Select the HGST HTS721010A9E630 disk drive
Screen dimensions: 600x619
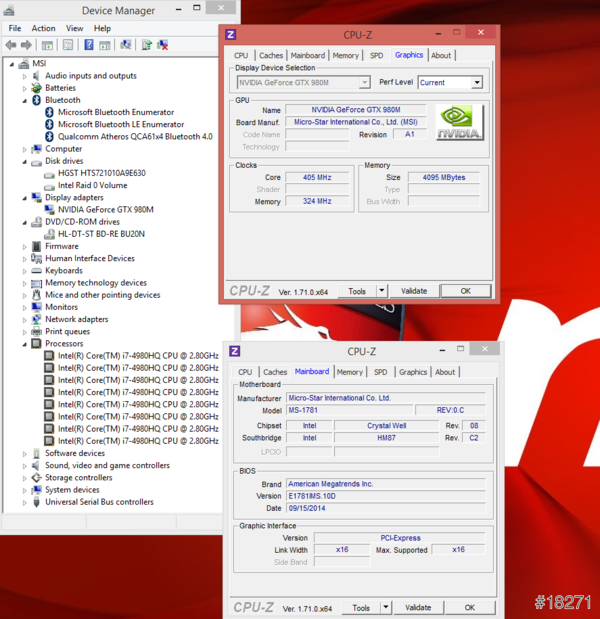101,173
